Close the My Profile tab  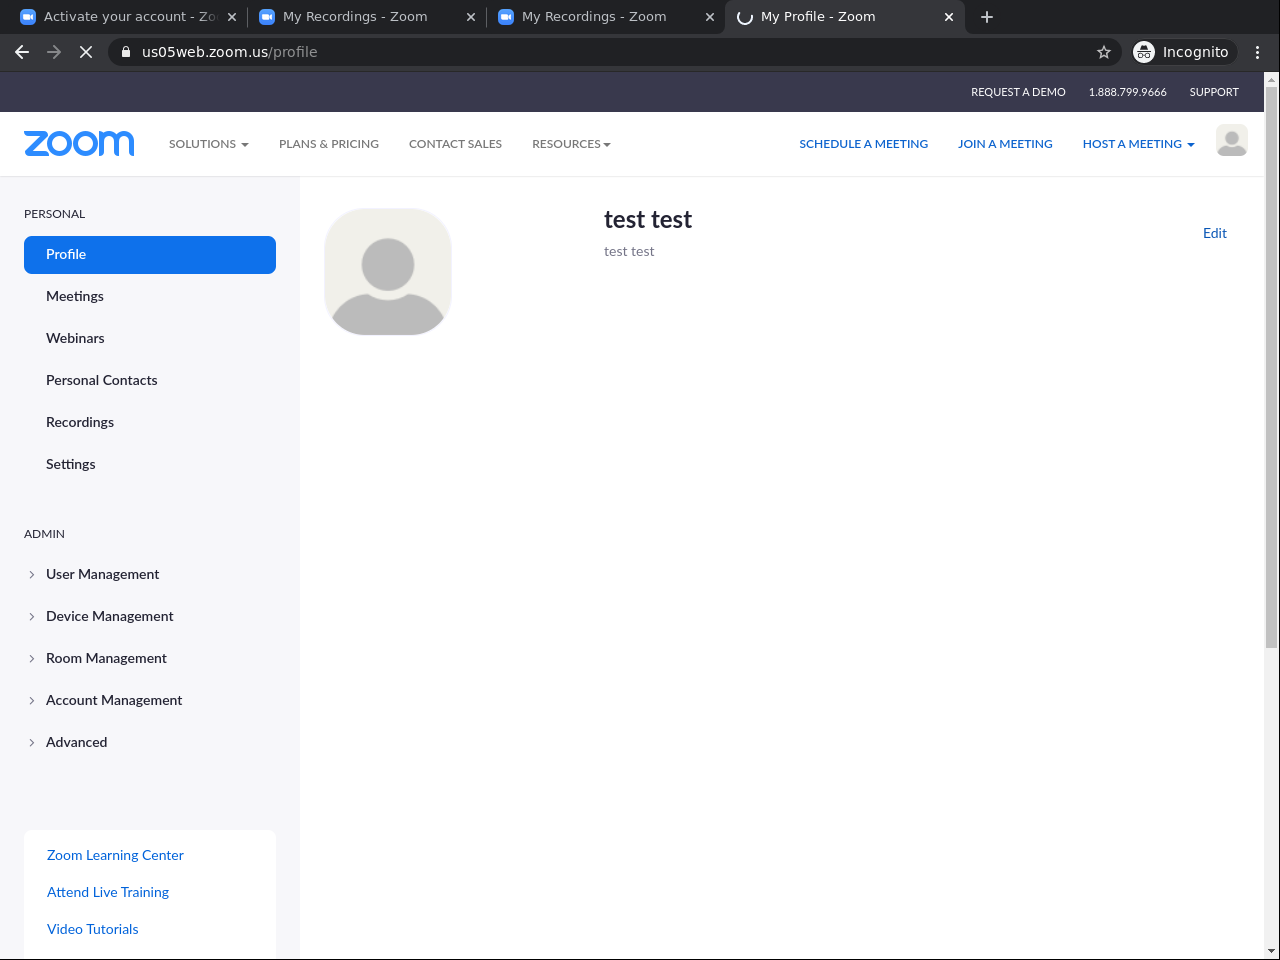pyautogui.click(x=949, y=17)
